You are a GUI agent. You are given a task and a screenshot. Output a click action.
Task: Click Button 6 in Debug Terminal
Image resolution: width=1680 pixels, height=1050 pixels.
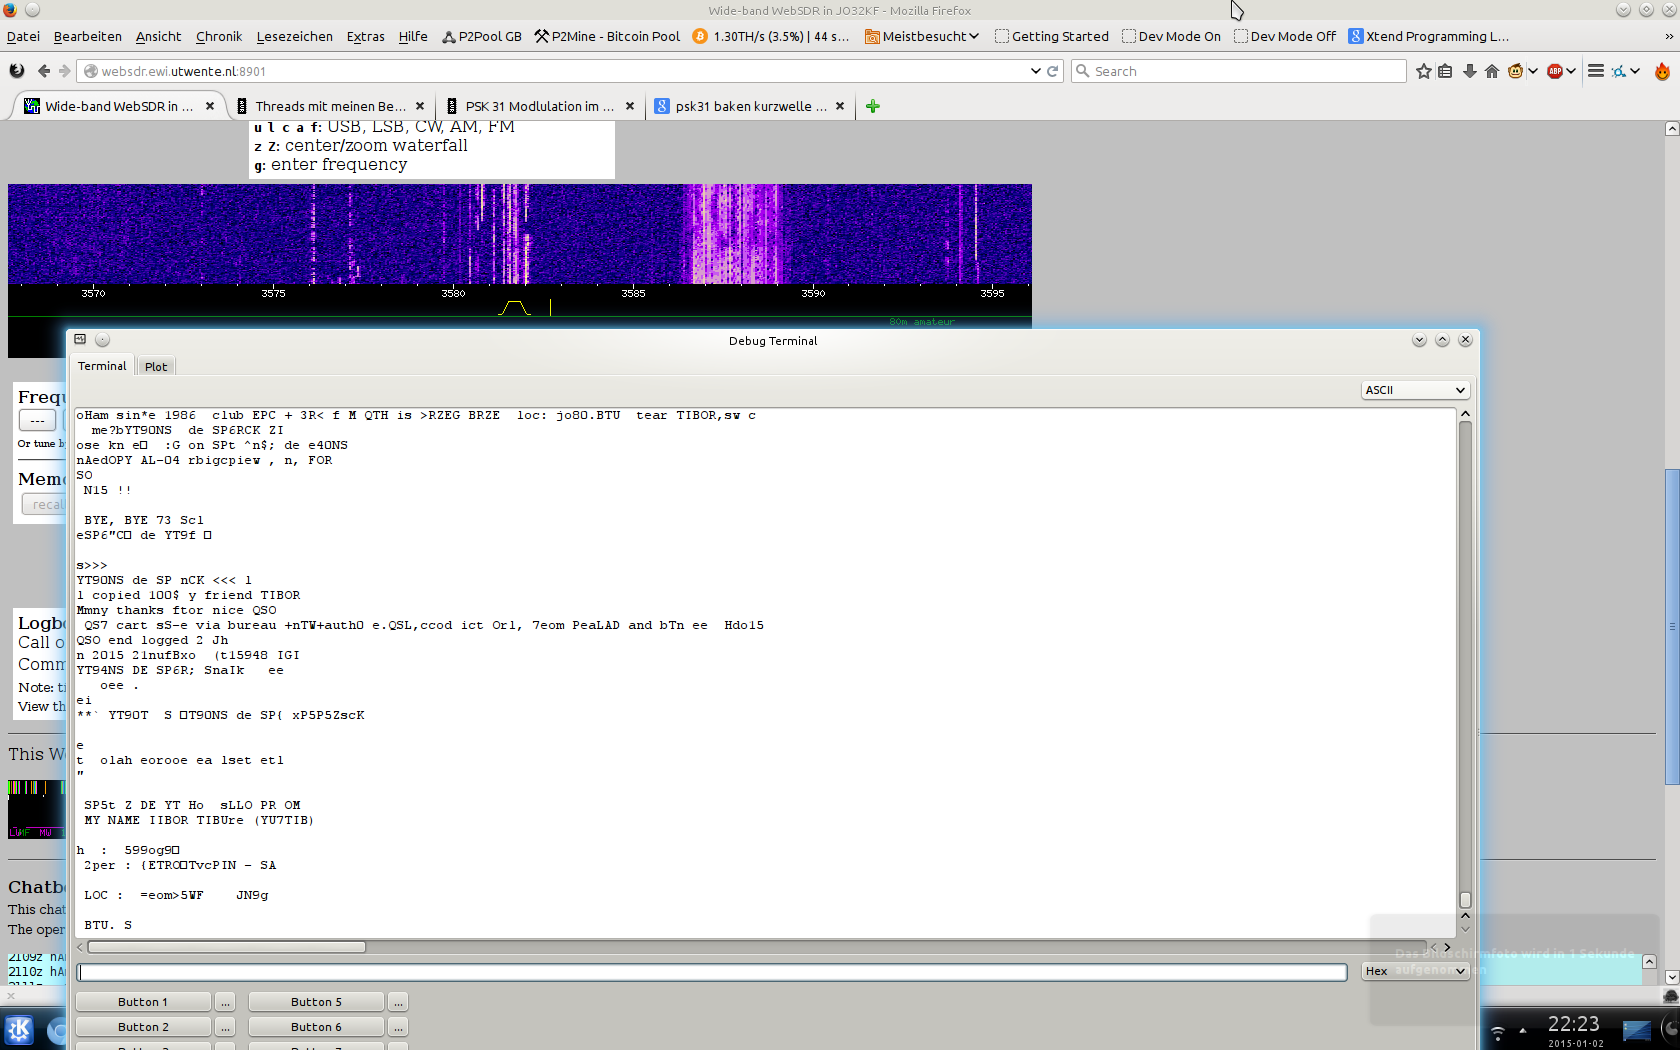[316, 1026]
